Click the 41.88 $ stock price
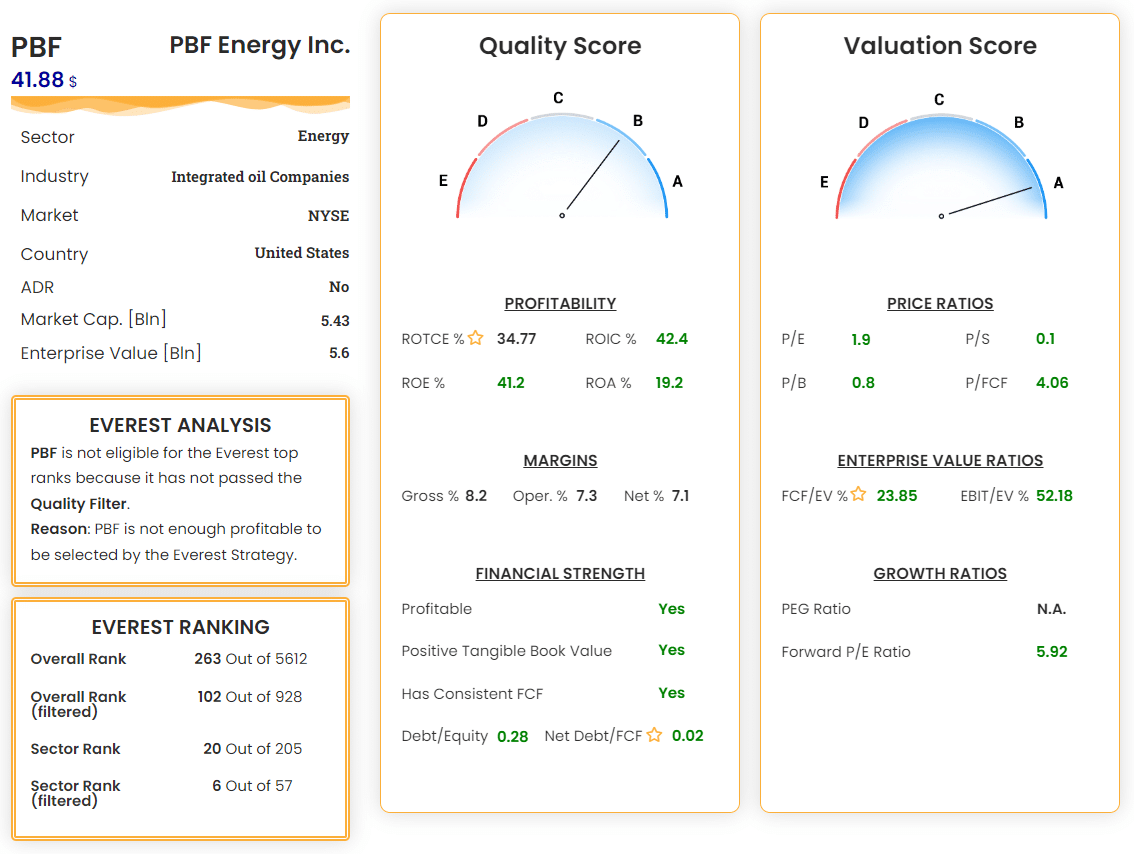 click(44, 80)
